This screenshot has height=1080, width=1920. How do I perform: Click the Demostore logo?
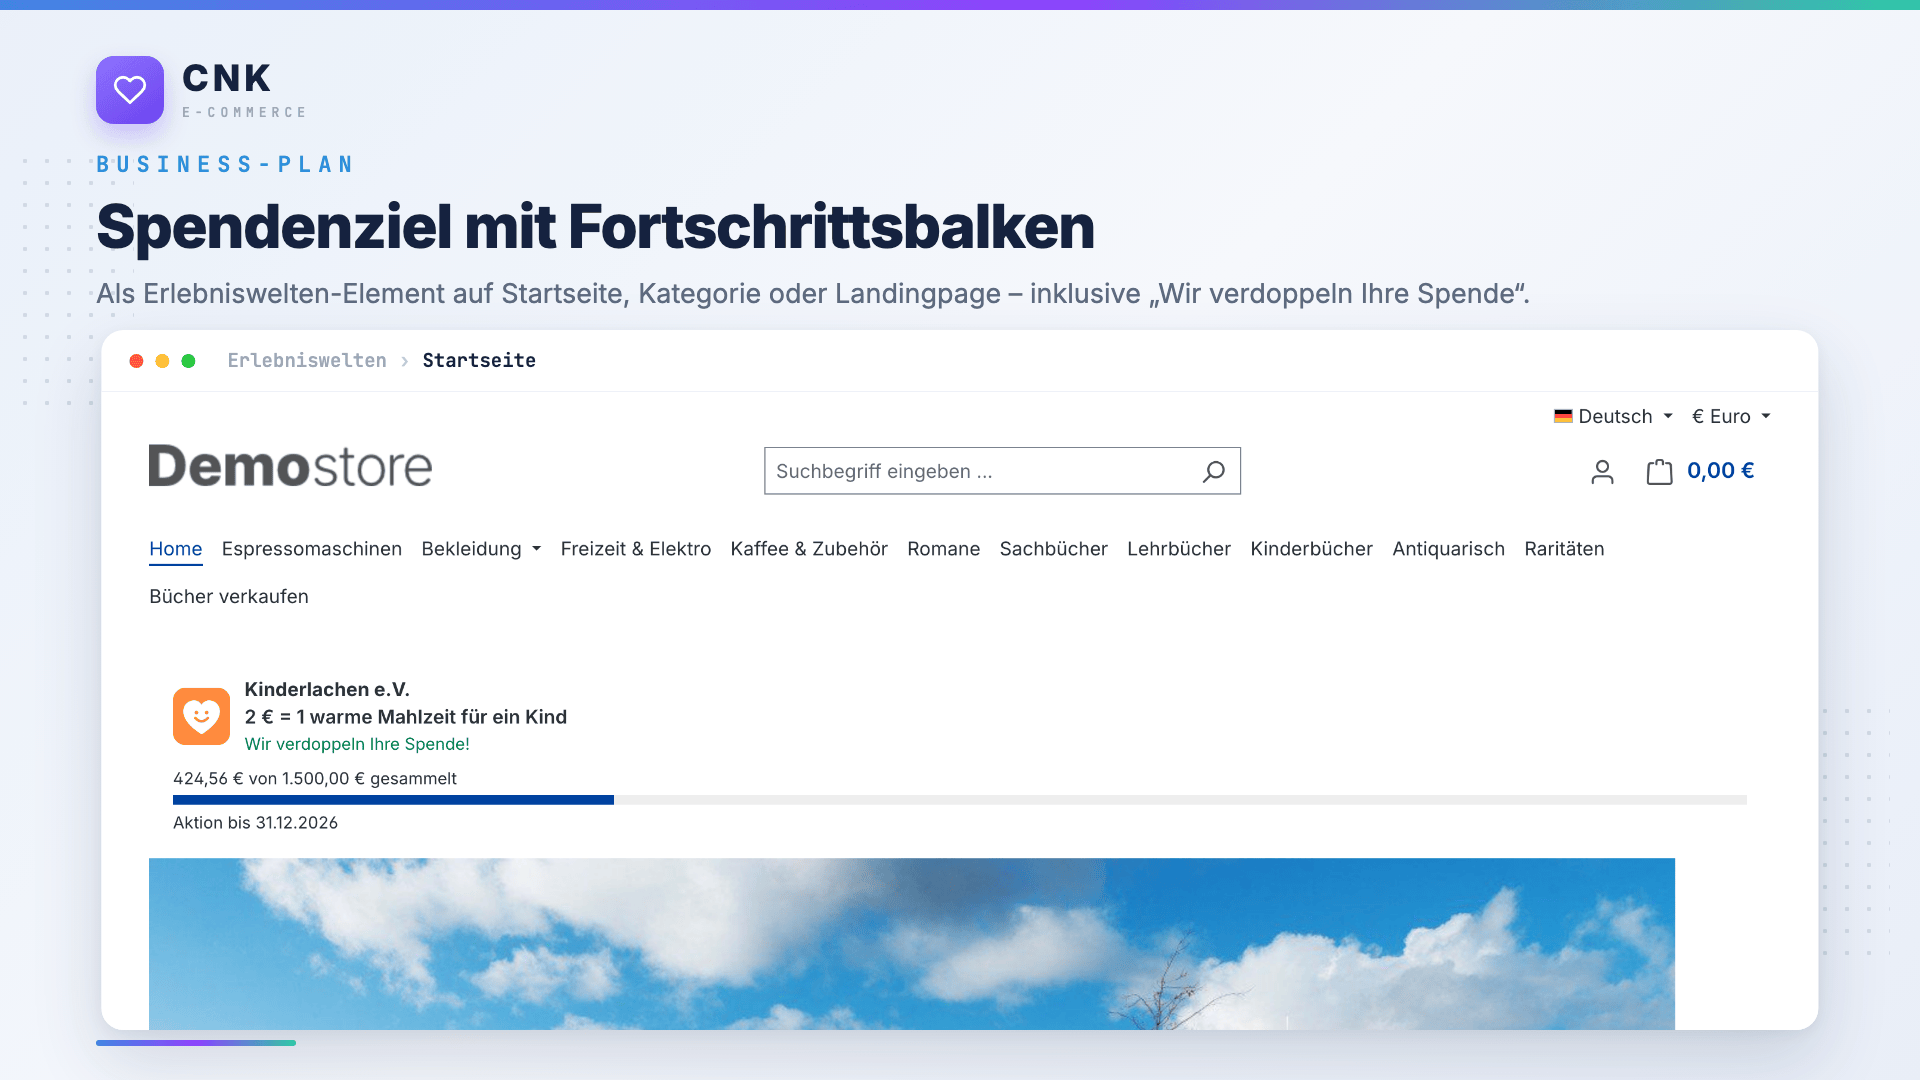pos(290,467)
